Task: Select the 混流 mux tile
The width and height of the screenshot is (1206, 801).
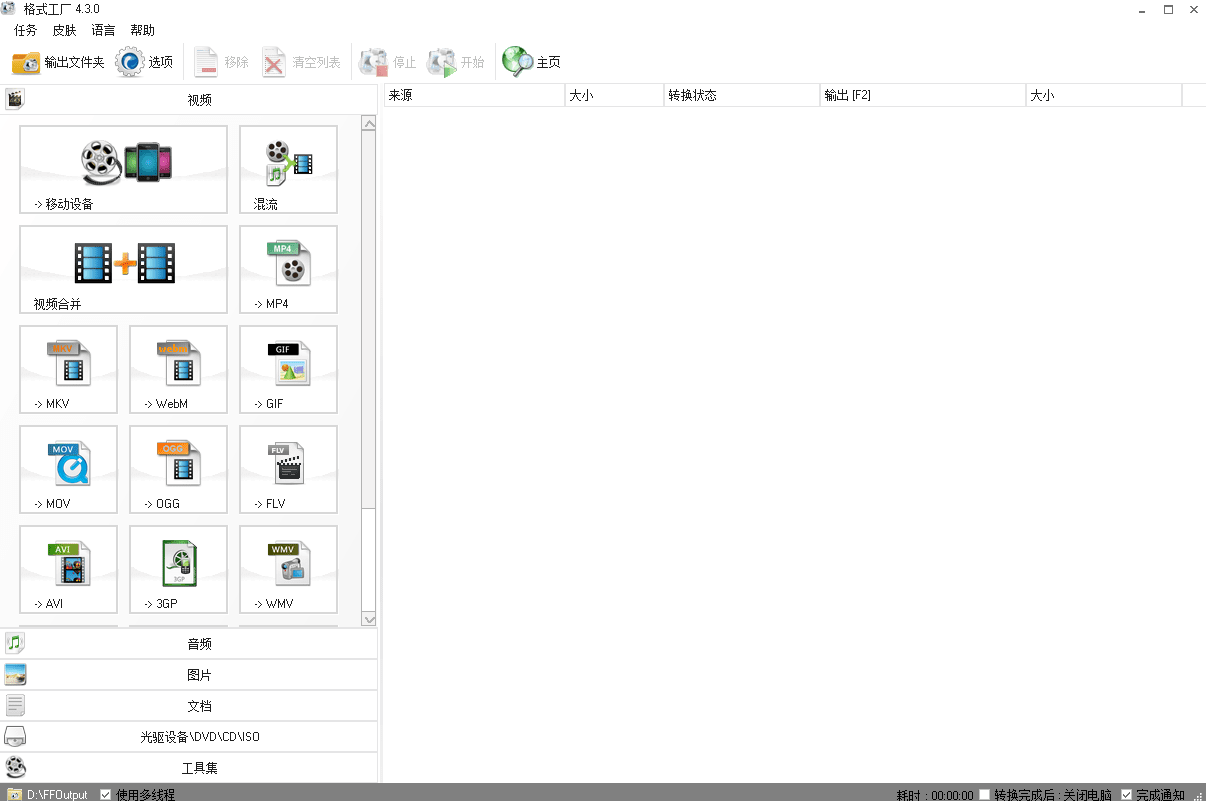Action: point(288,169)
